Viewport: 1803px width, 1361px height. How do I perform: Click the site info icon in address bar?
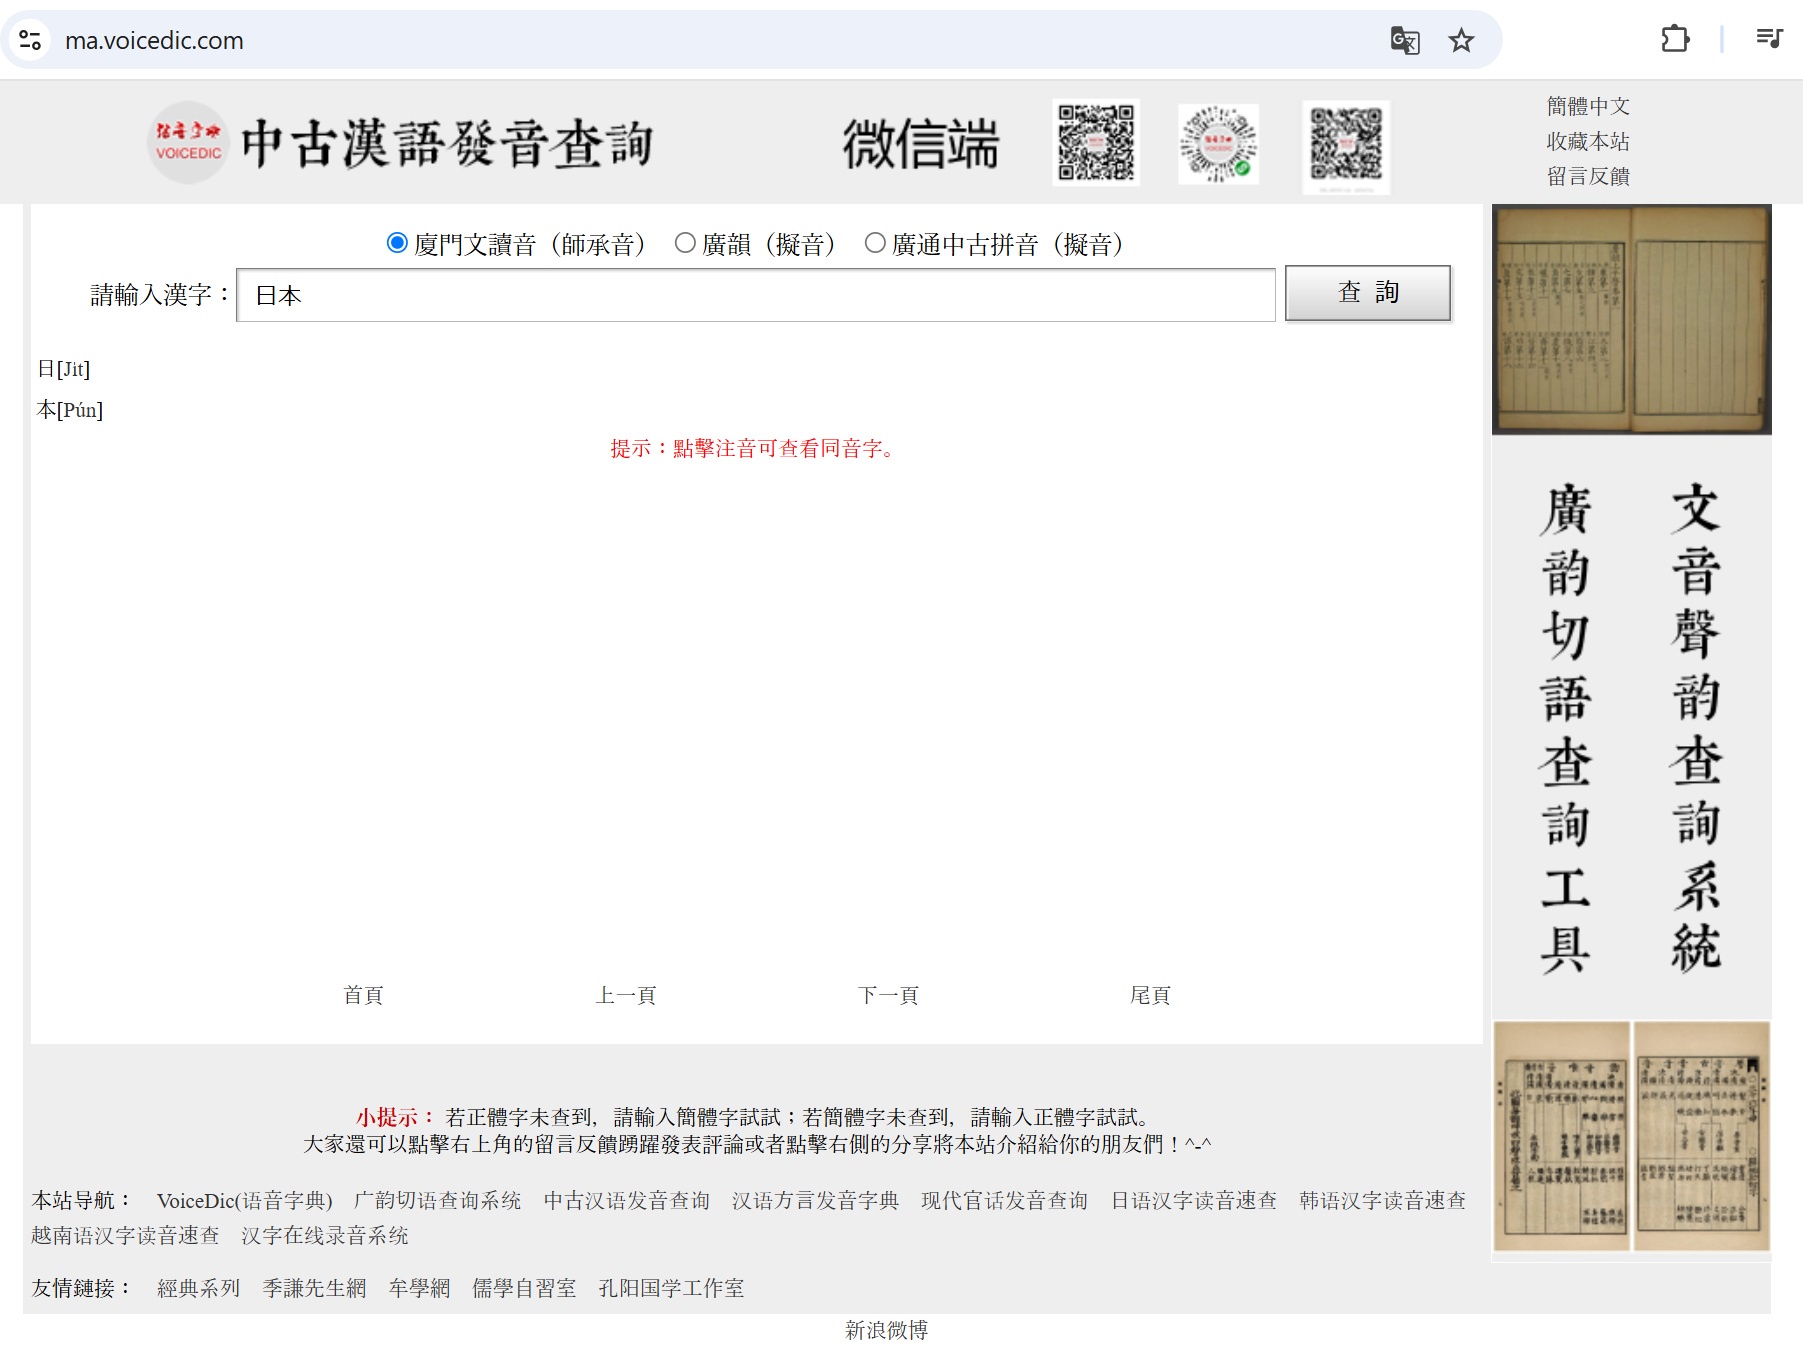30,40
